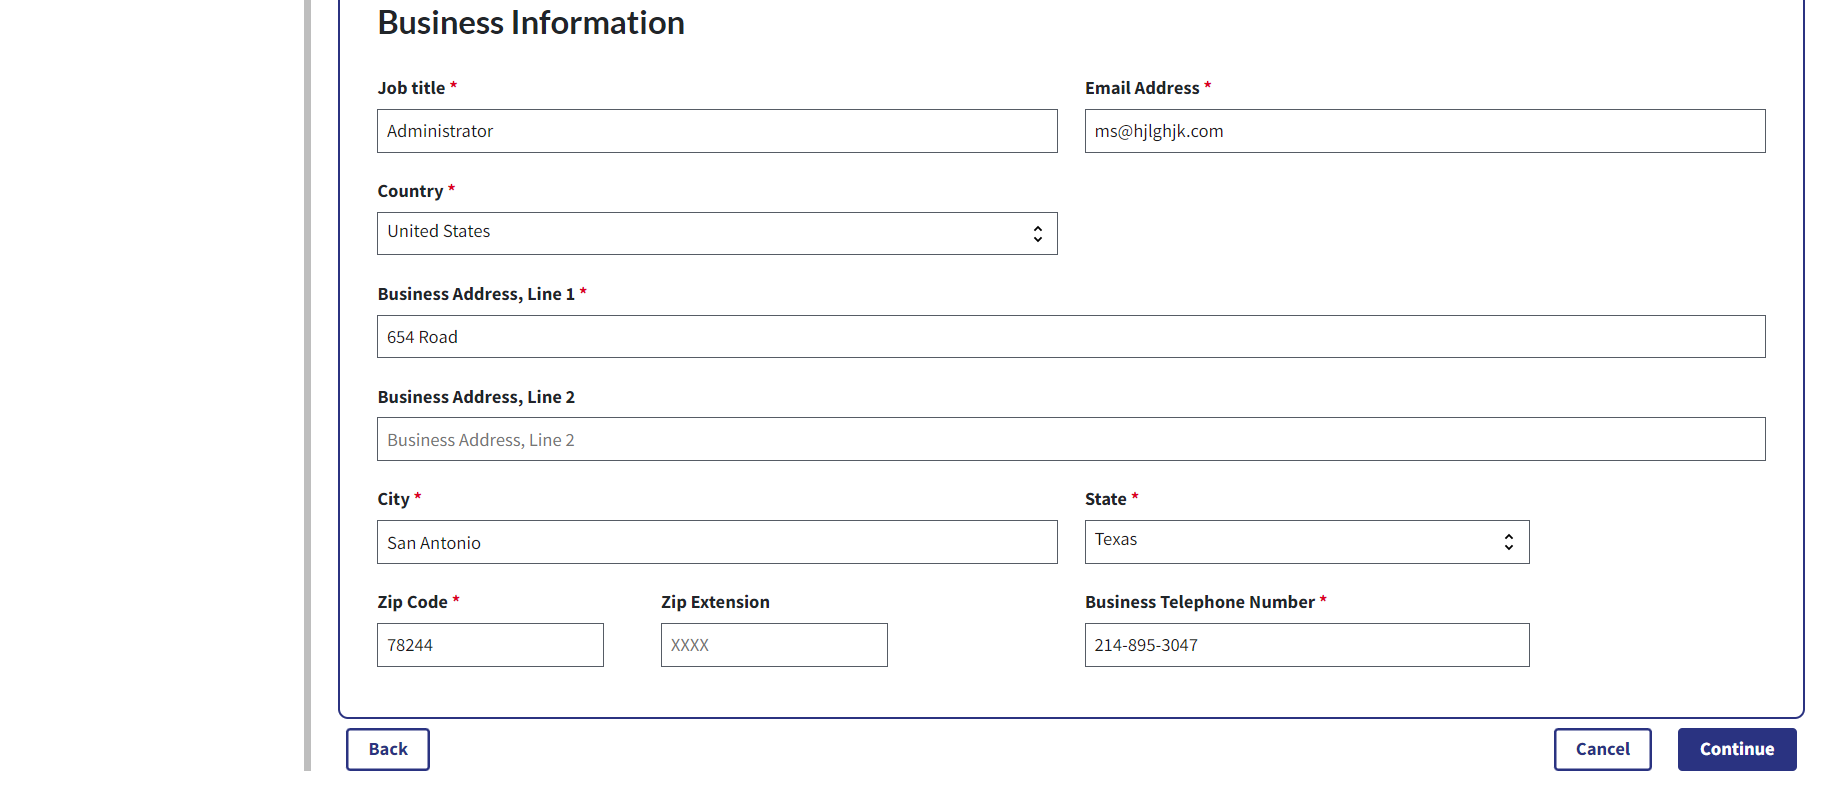Focus the Job title field containing Administrator
The image size is (1840, 807).
[716, 131]
